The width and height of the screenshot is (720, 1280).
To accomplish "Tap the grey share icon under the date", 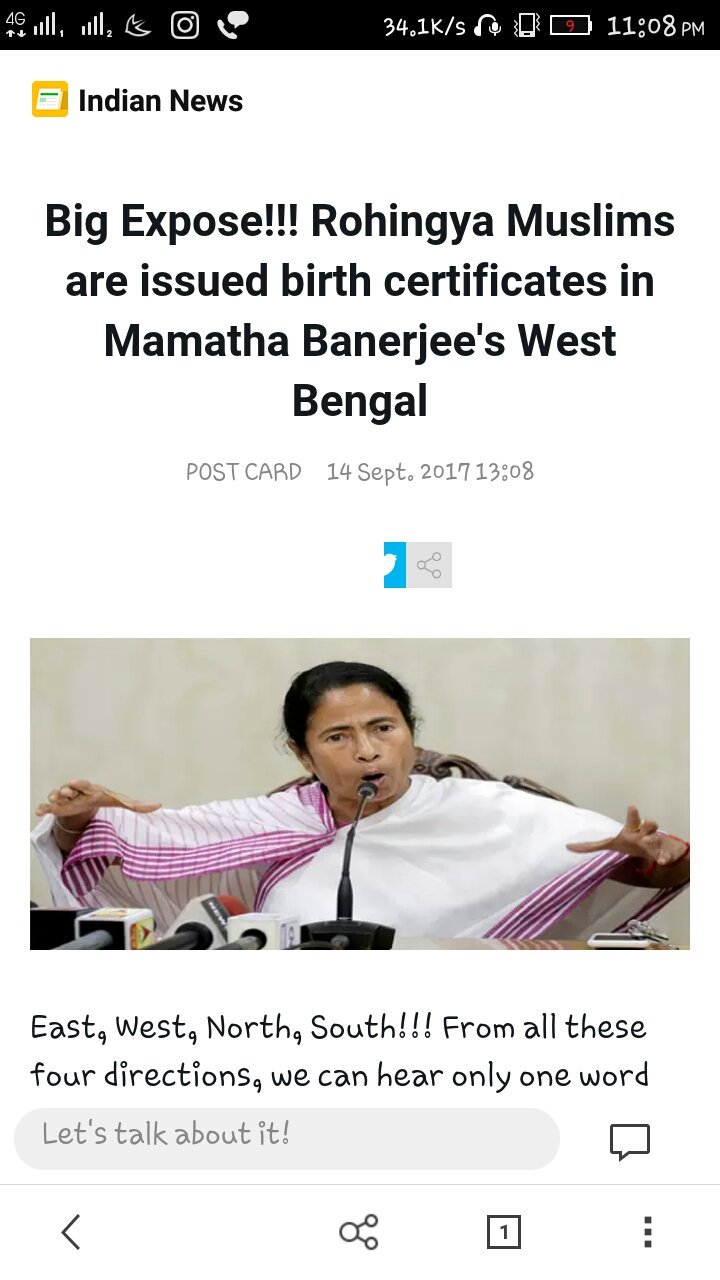I will (429, 565).
